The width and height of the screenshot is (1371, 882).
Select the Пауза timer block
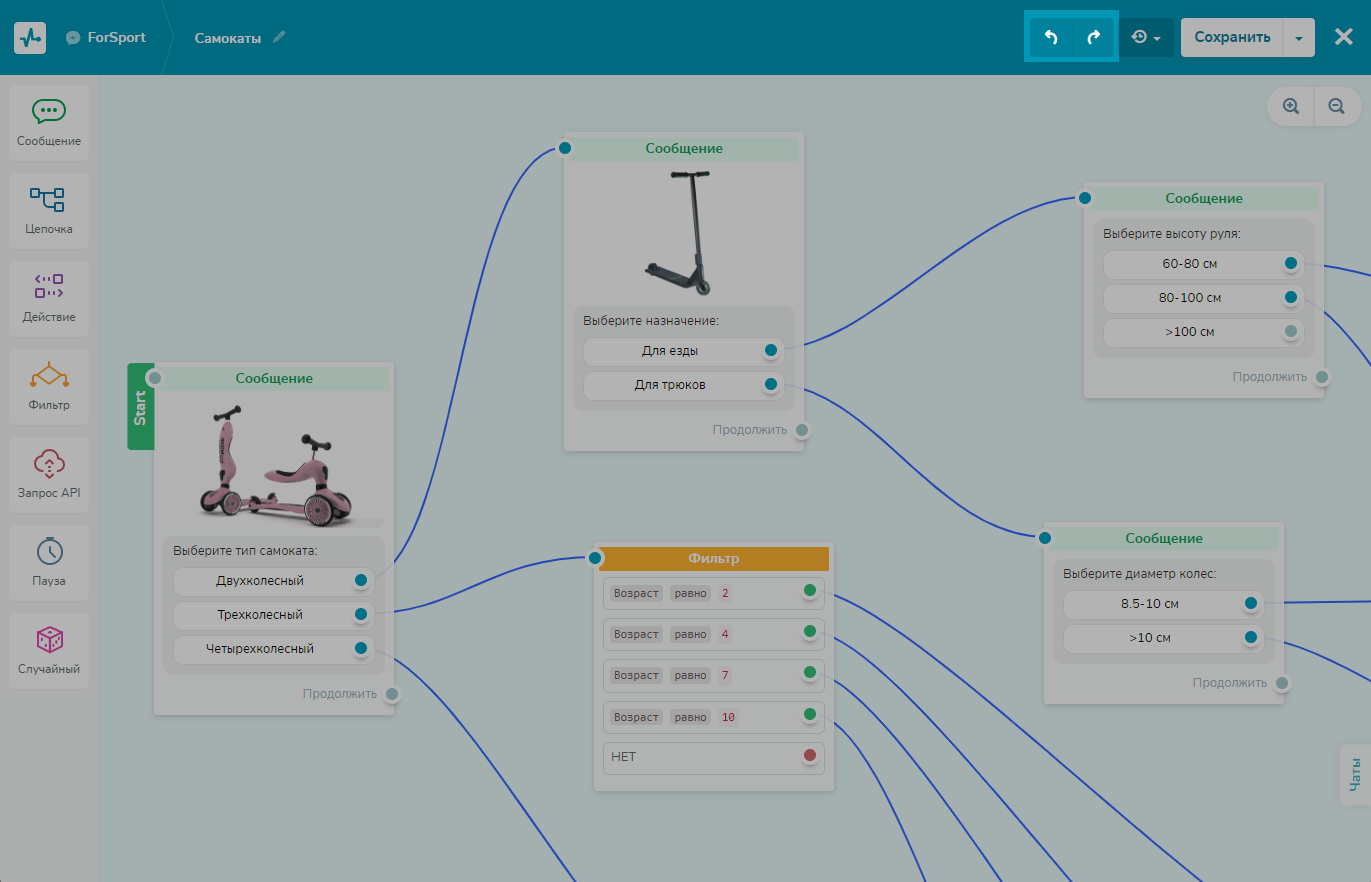(49, 563)
